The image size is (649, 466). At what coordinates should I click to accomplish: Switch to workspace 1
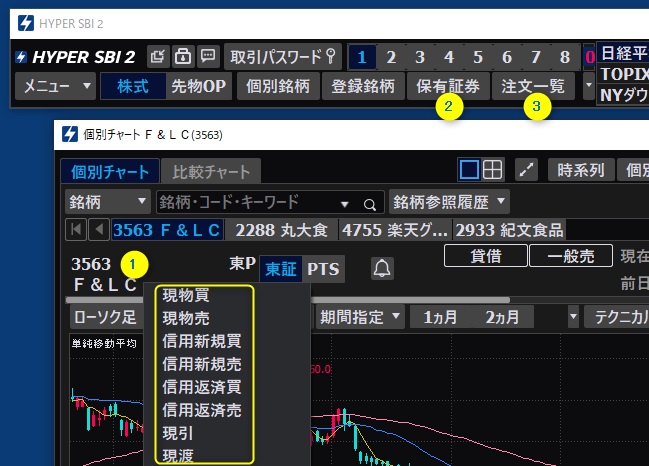click(362, 57)
